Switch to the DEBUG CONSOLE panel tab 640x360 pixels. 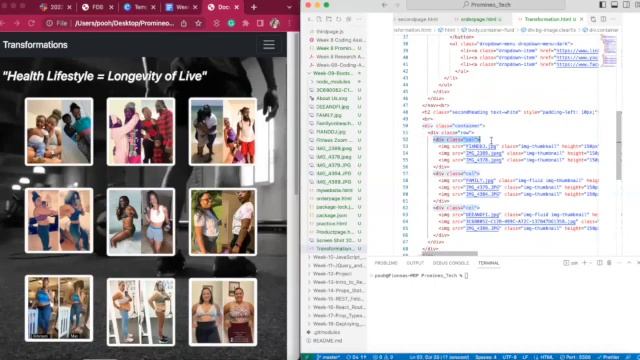tap(451, 263)
